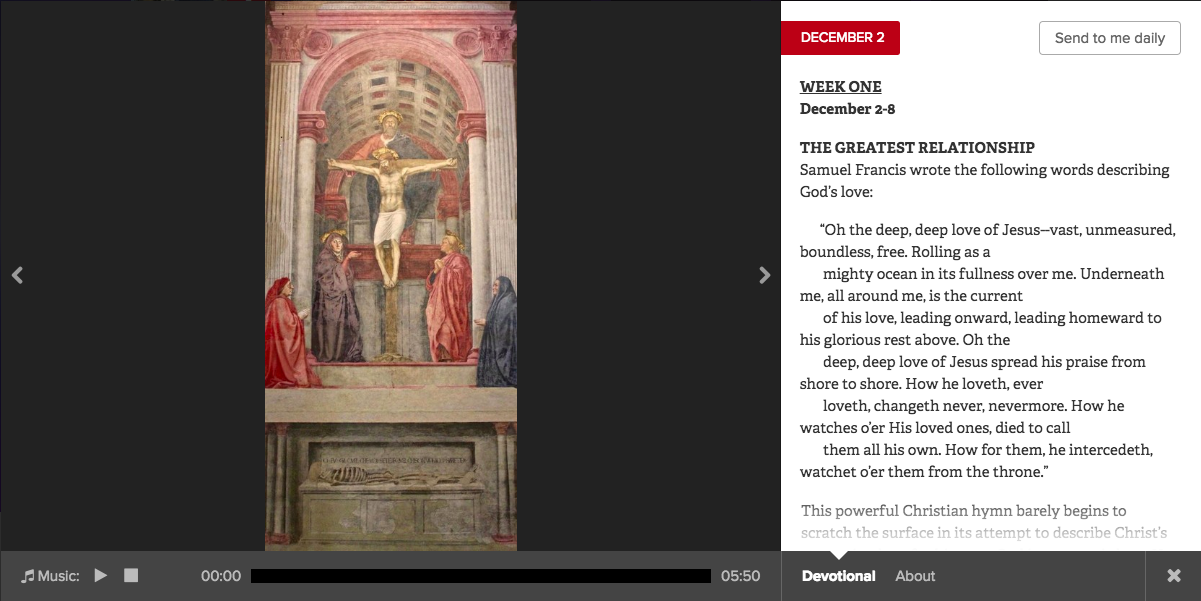Stop the music playback
This screenshot has height=601, width=1201.
coord(131,575)
